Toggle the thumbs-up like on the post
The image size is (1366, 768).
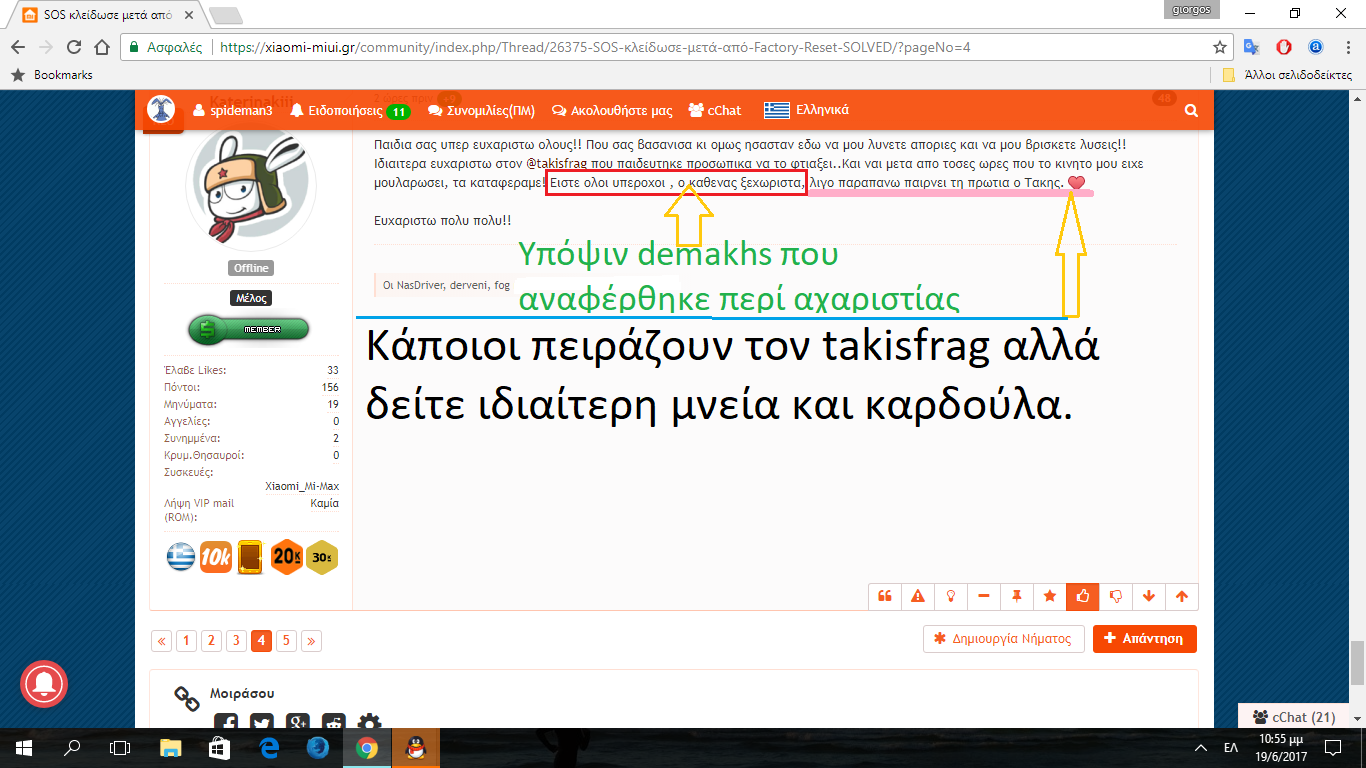coord(1083,596)
